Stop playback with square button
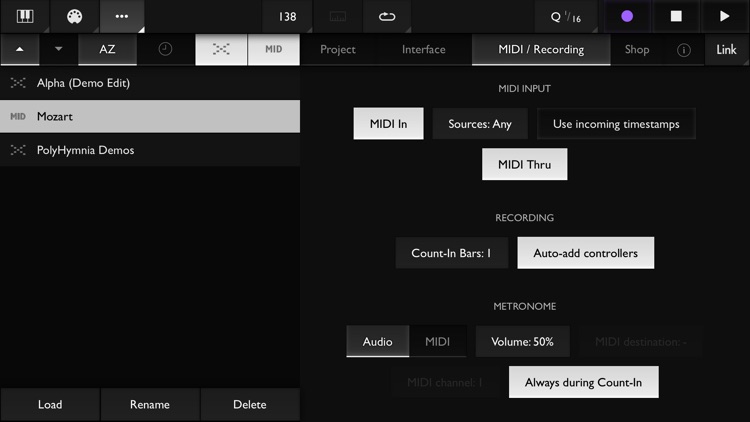The width and height of the screenshot is (750, 422). pos(676,16)
